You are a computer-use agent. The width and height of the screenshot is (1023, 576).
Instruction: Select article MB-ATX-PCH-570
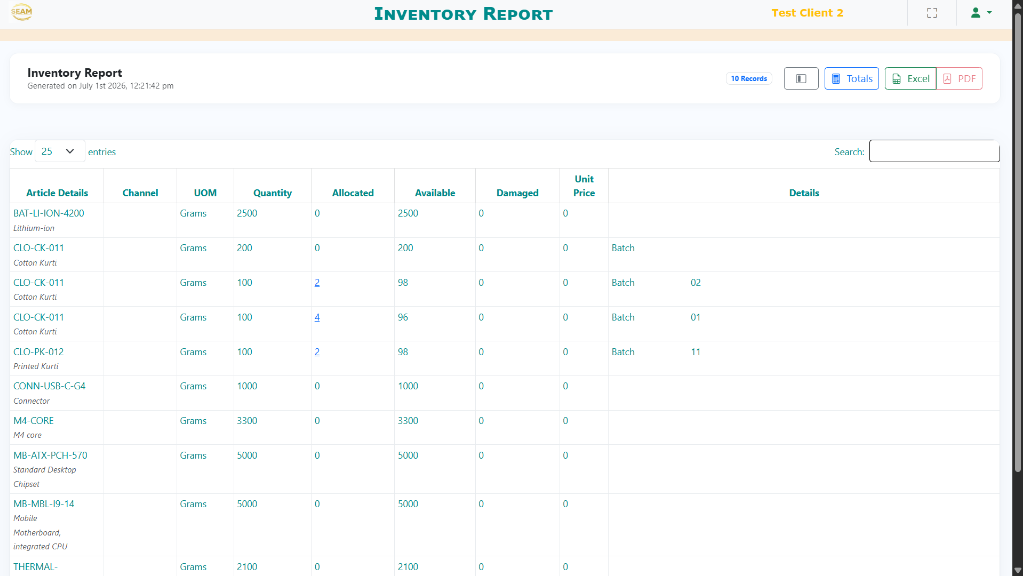(50, 455)
